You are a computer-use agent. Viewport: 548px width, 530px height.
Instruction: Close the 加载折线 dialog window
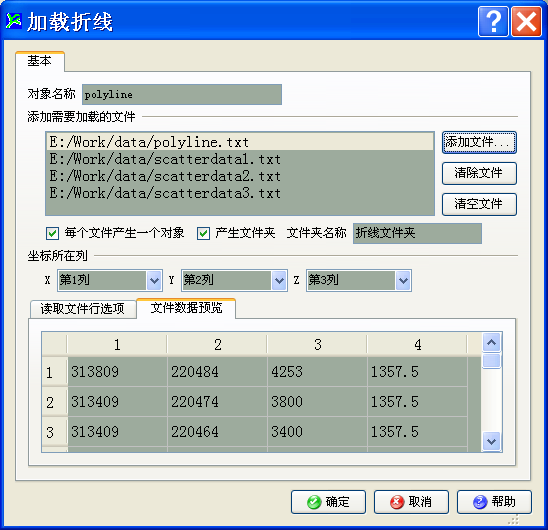click(526, 22)
